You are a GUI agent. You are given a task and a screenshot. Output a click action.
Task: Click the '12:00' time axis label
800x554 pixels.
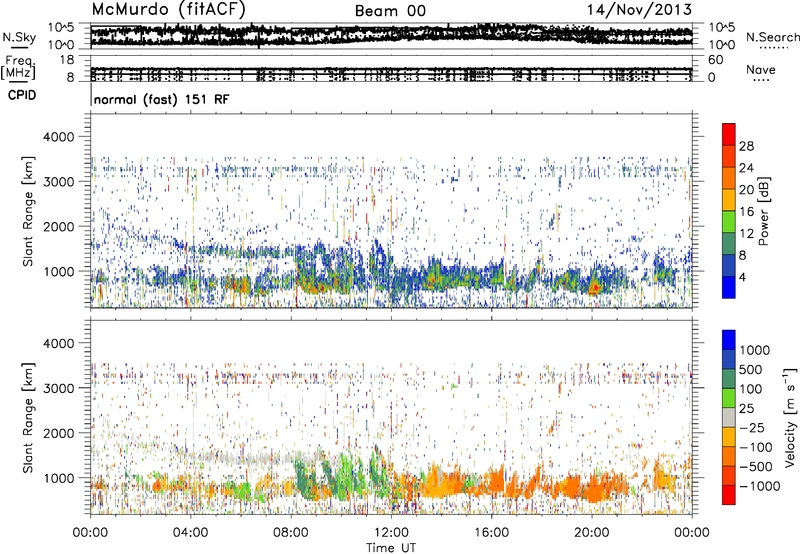(x=391, y=533)
